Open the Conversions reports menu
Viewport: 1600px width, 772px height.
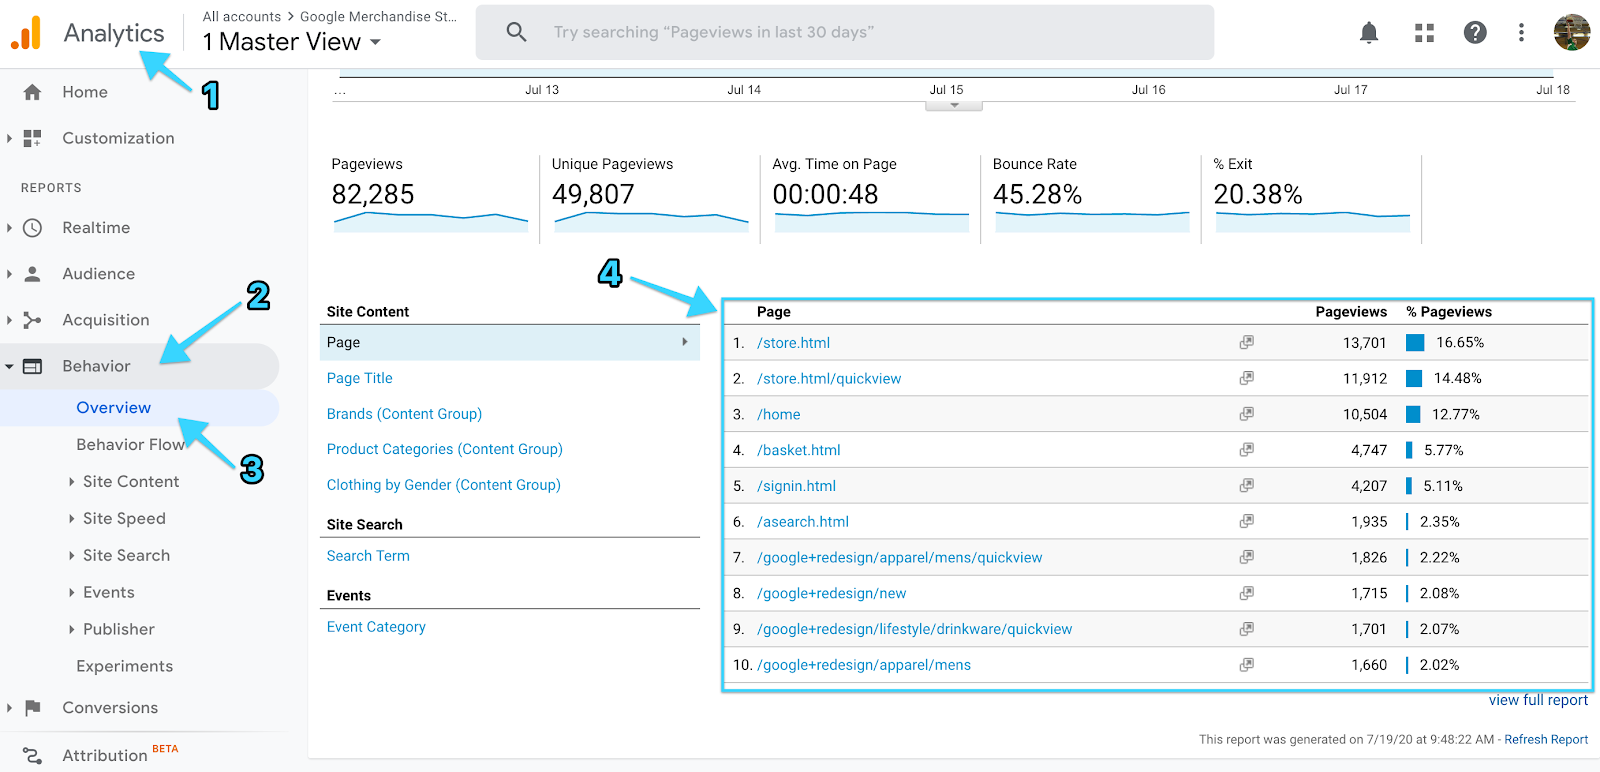[x=110, y=708]
